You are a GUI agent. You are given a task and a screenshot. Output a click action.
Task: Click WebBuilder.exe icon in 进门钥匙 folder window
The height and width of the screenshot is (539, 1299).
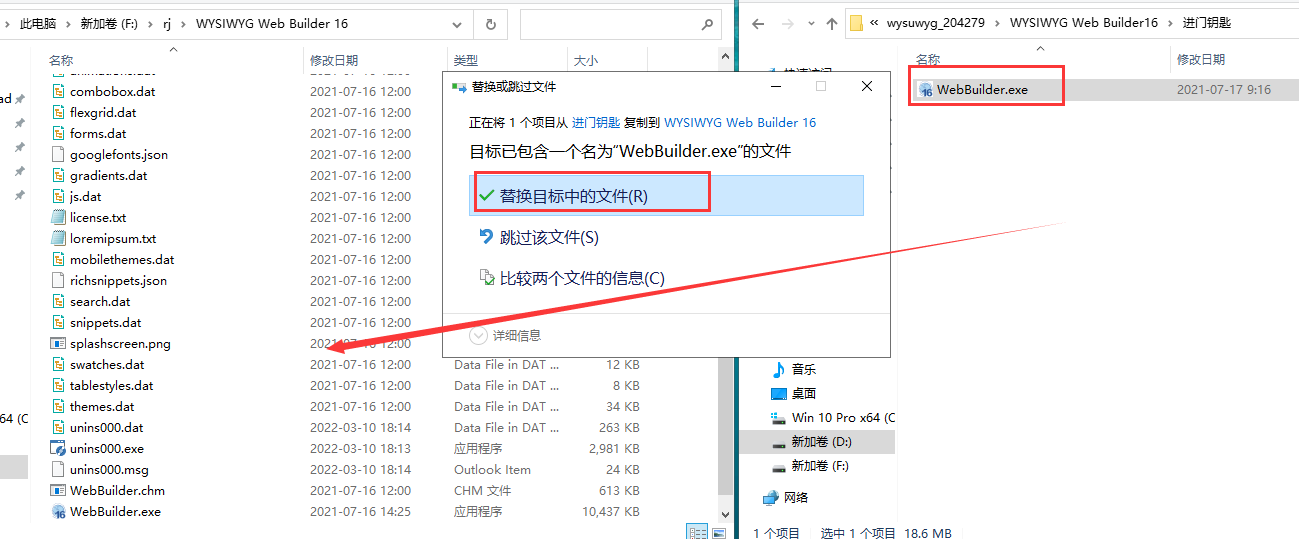click(x=925, y=90)
